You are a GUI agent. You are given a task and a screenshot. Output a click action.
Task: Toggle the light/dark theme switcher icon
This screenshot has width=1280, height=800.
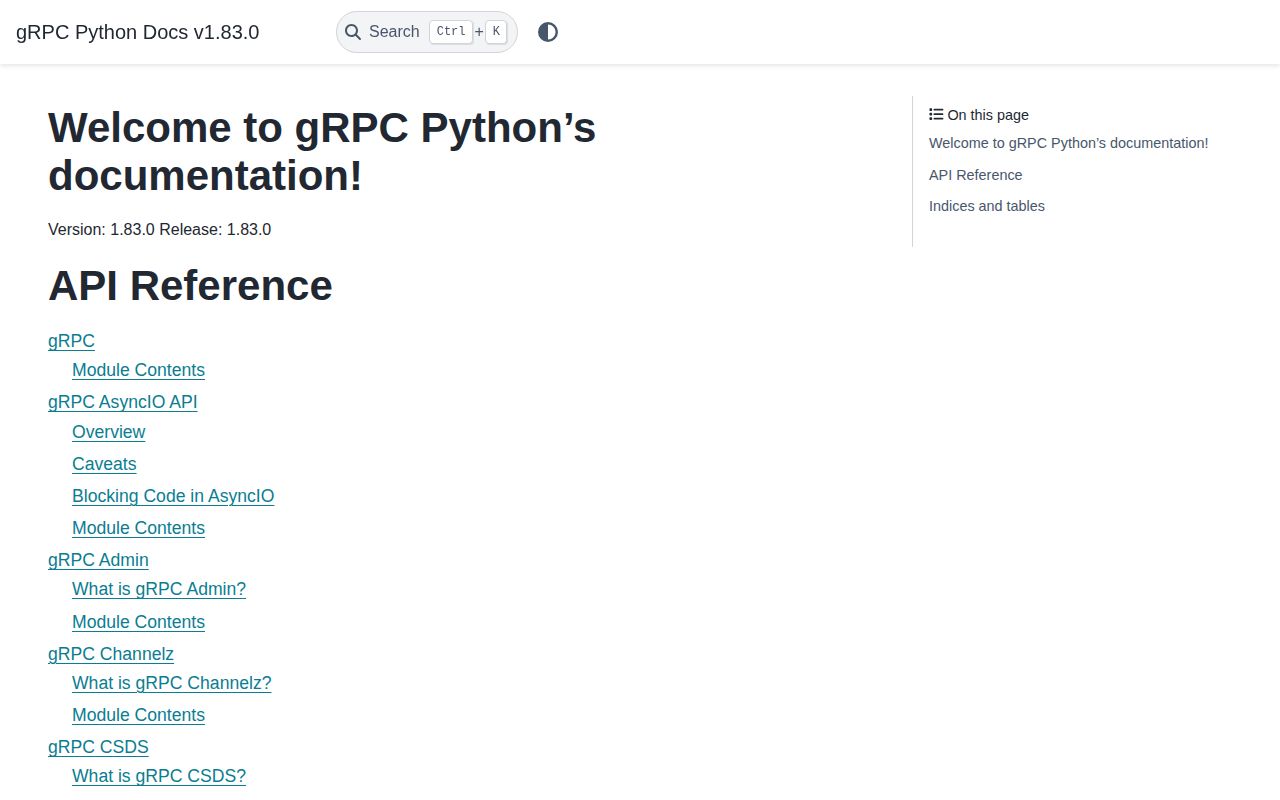(x=548, y=32)
